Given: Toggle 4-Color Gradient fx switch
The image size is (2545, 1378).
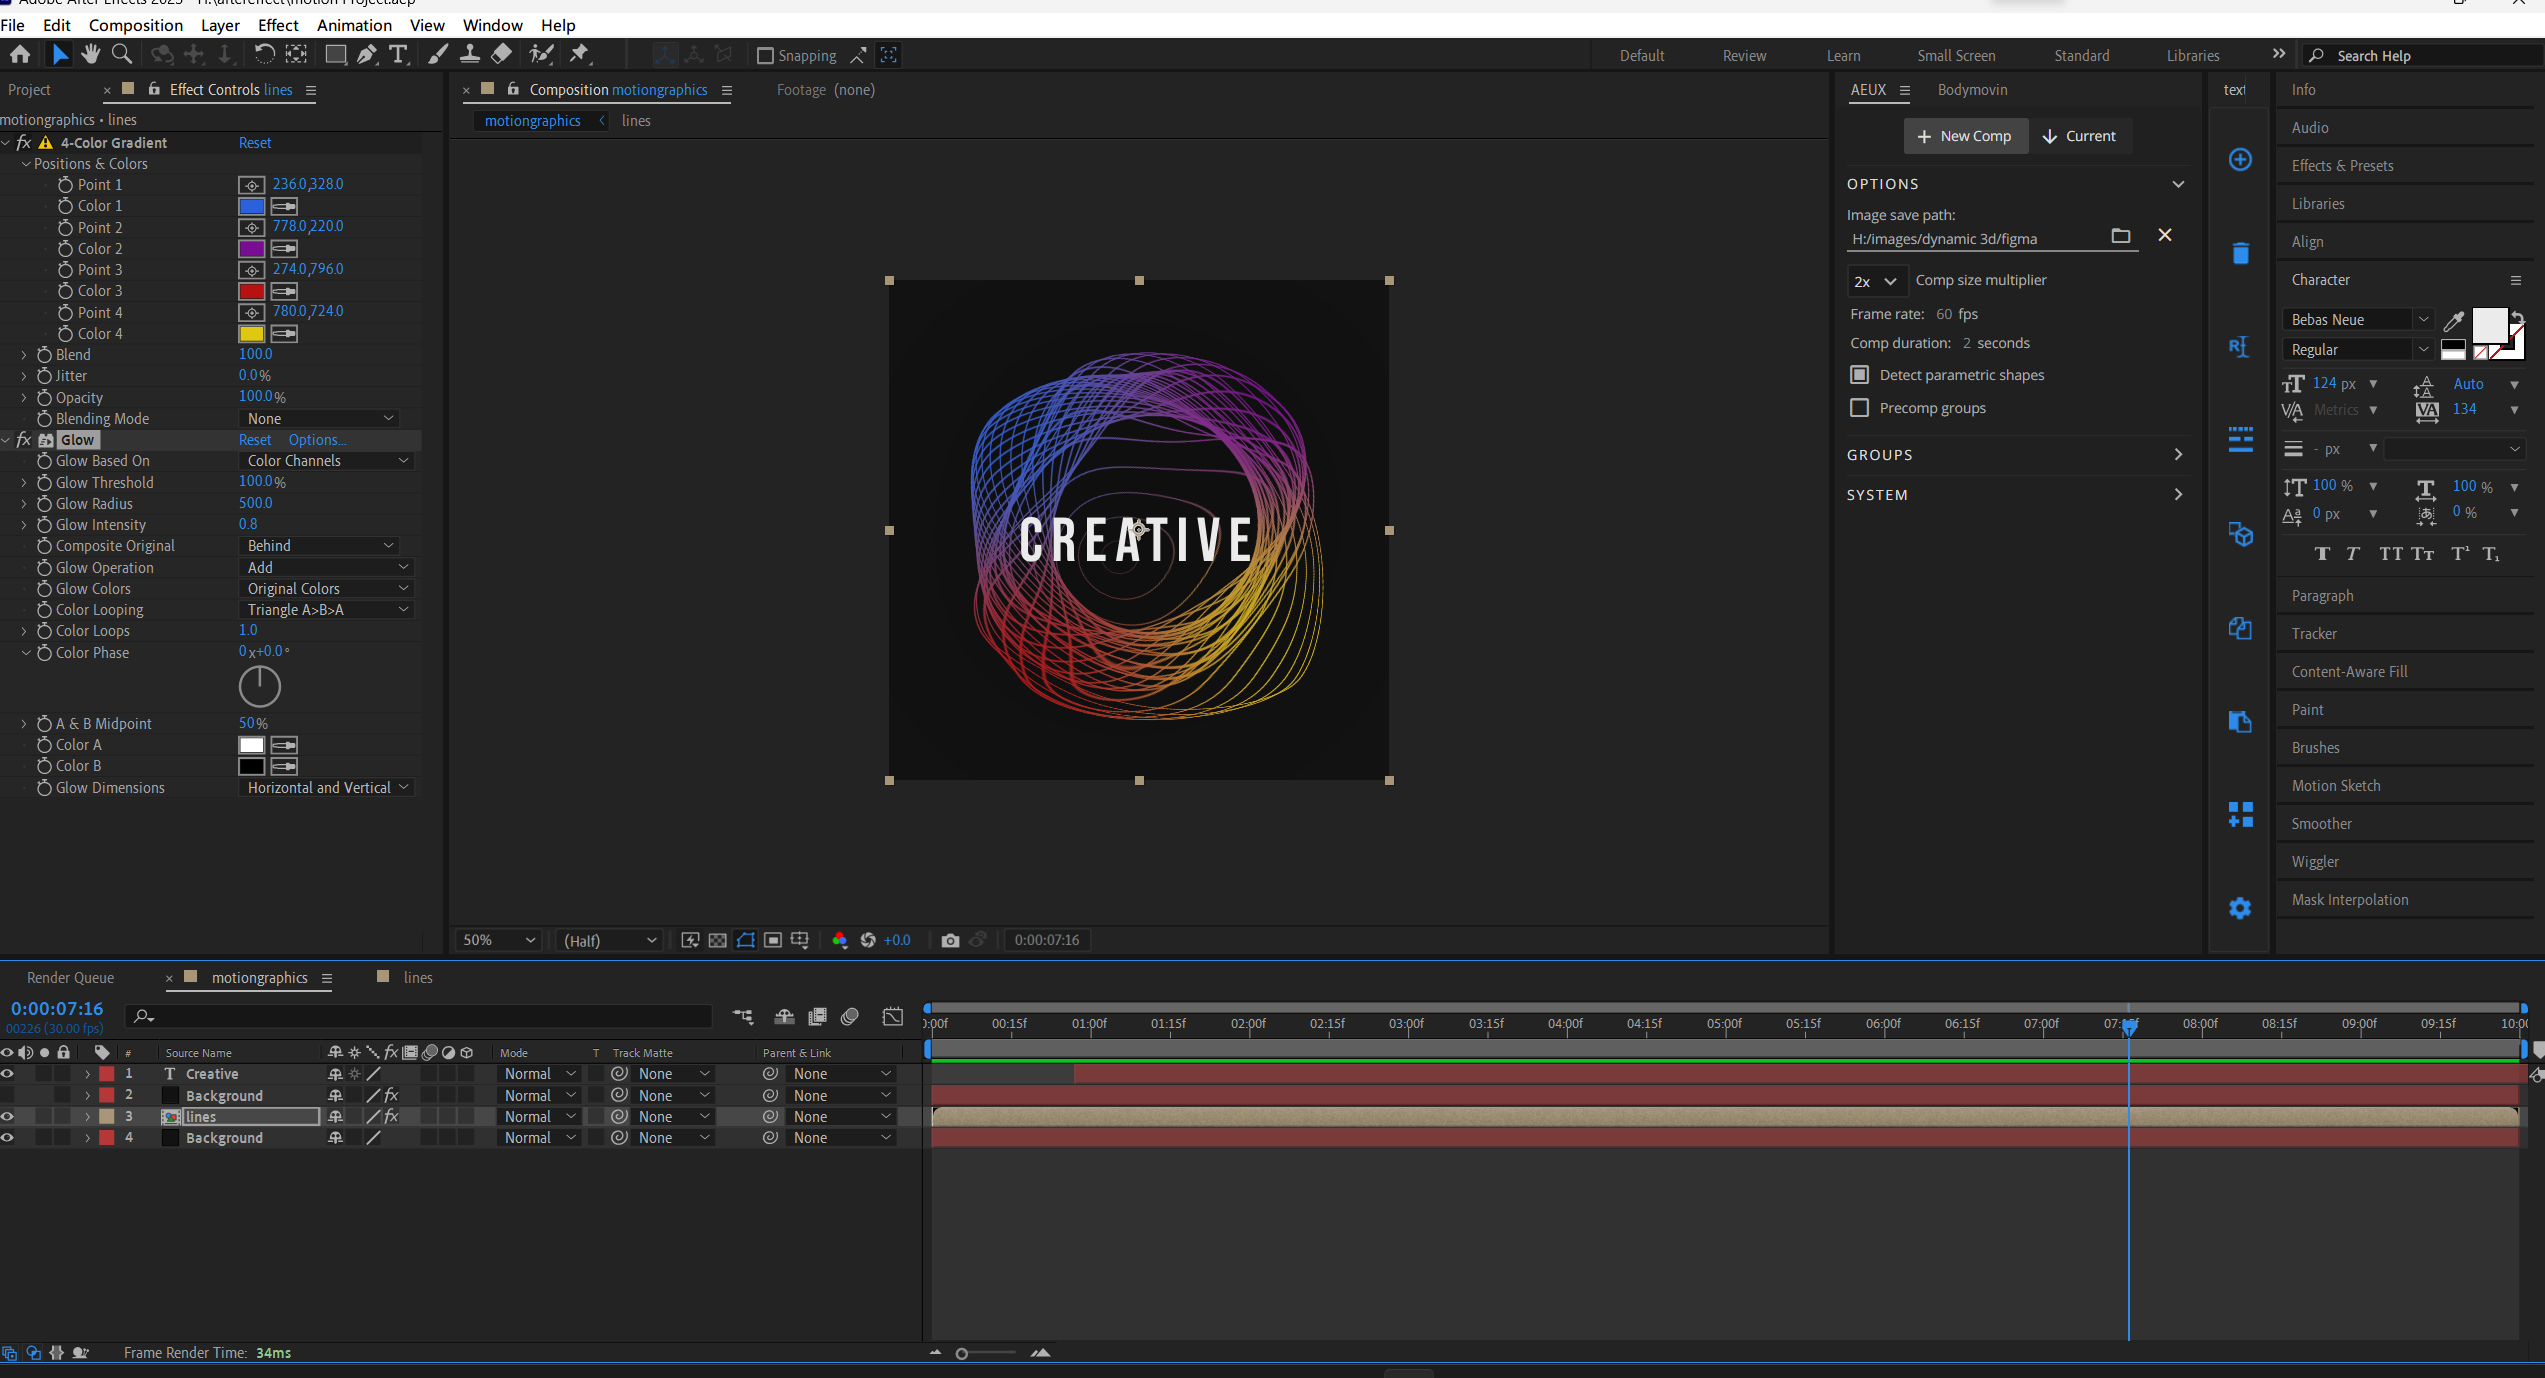Looking at the screenshot, I should point(24,143).
